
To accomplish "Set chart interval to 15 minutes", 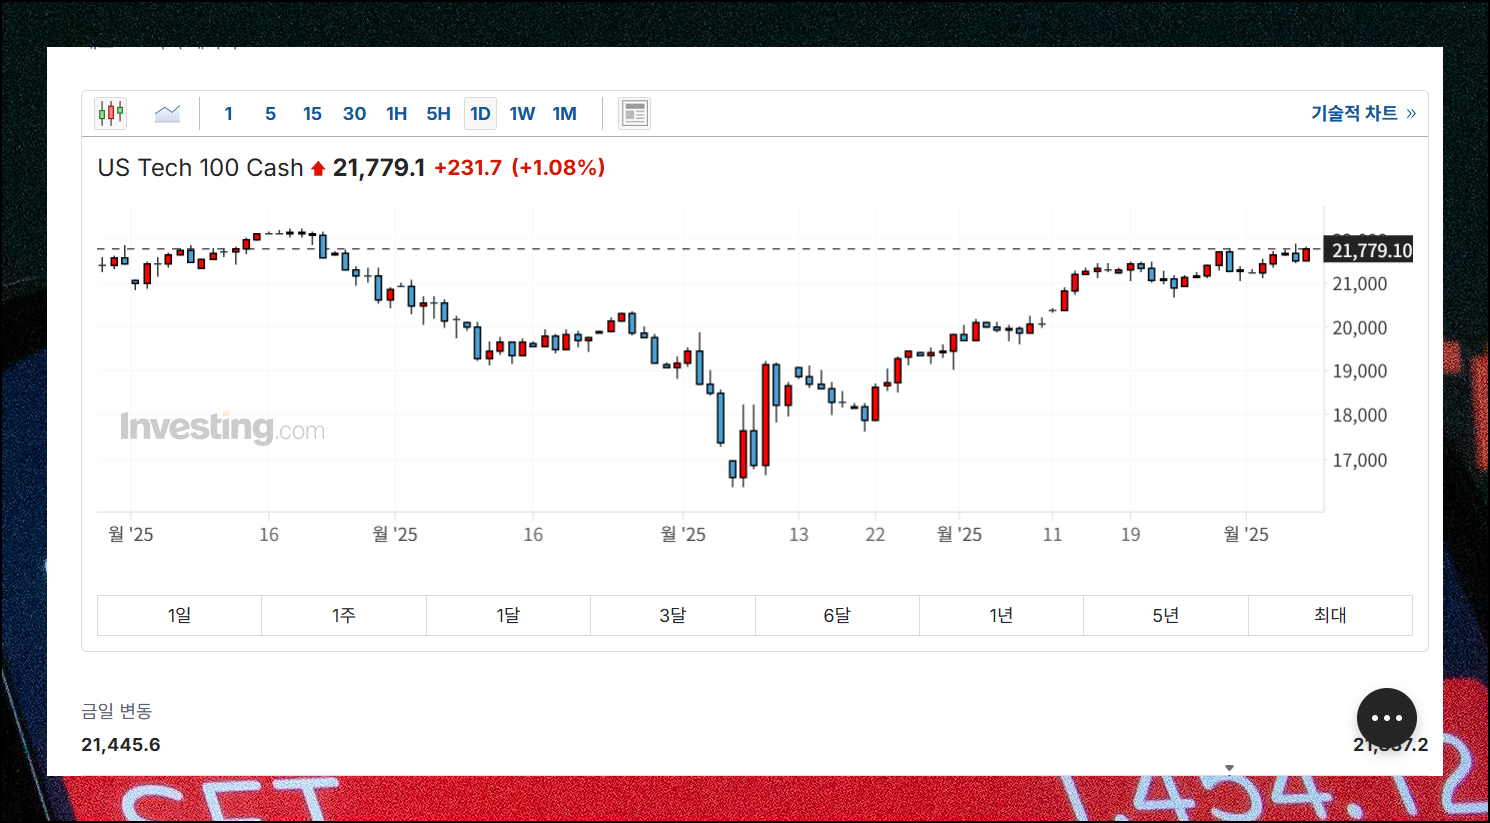I will [x=312, y=114].
